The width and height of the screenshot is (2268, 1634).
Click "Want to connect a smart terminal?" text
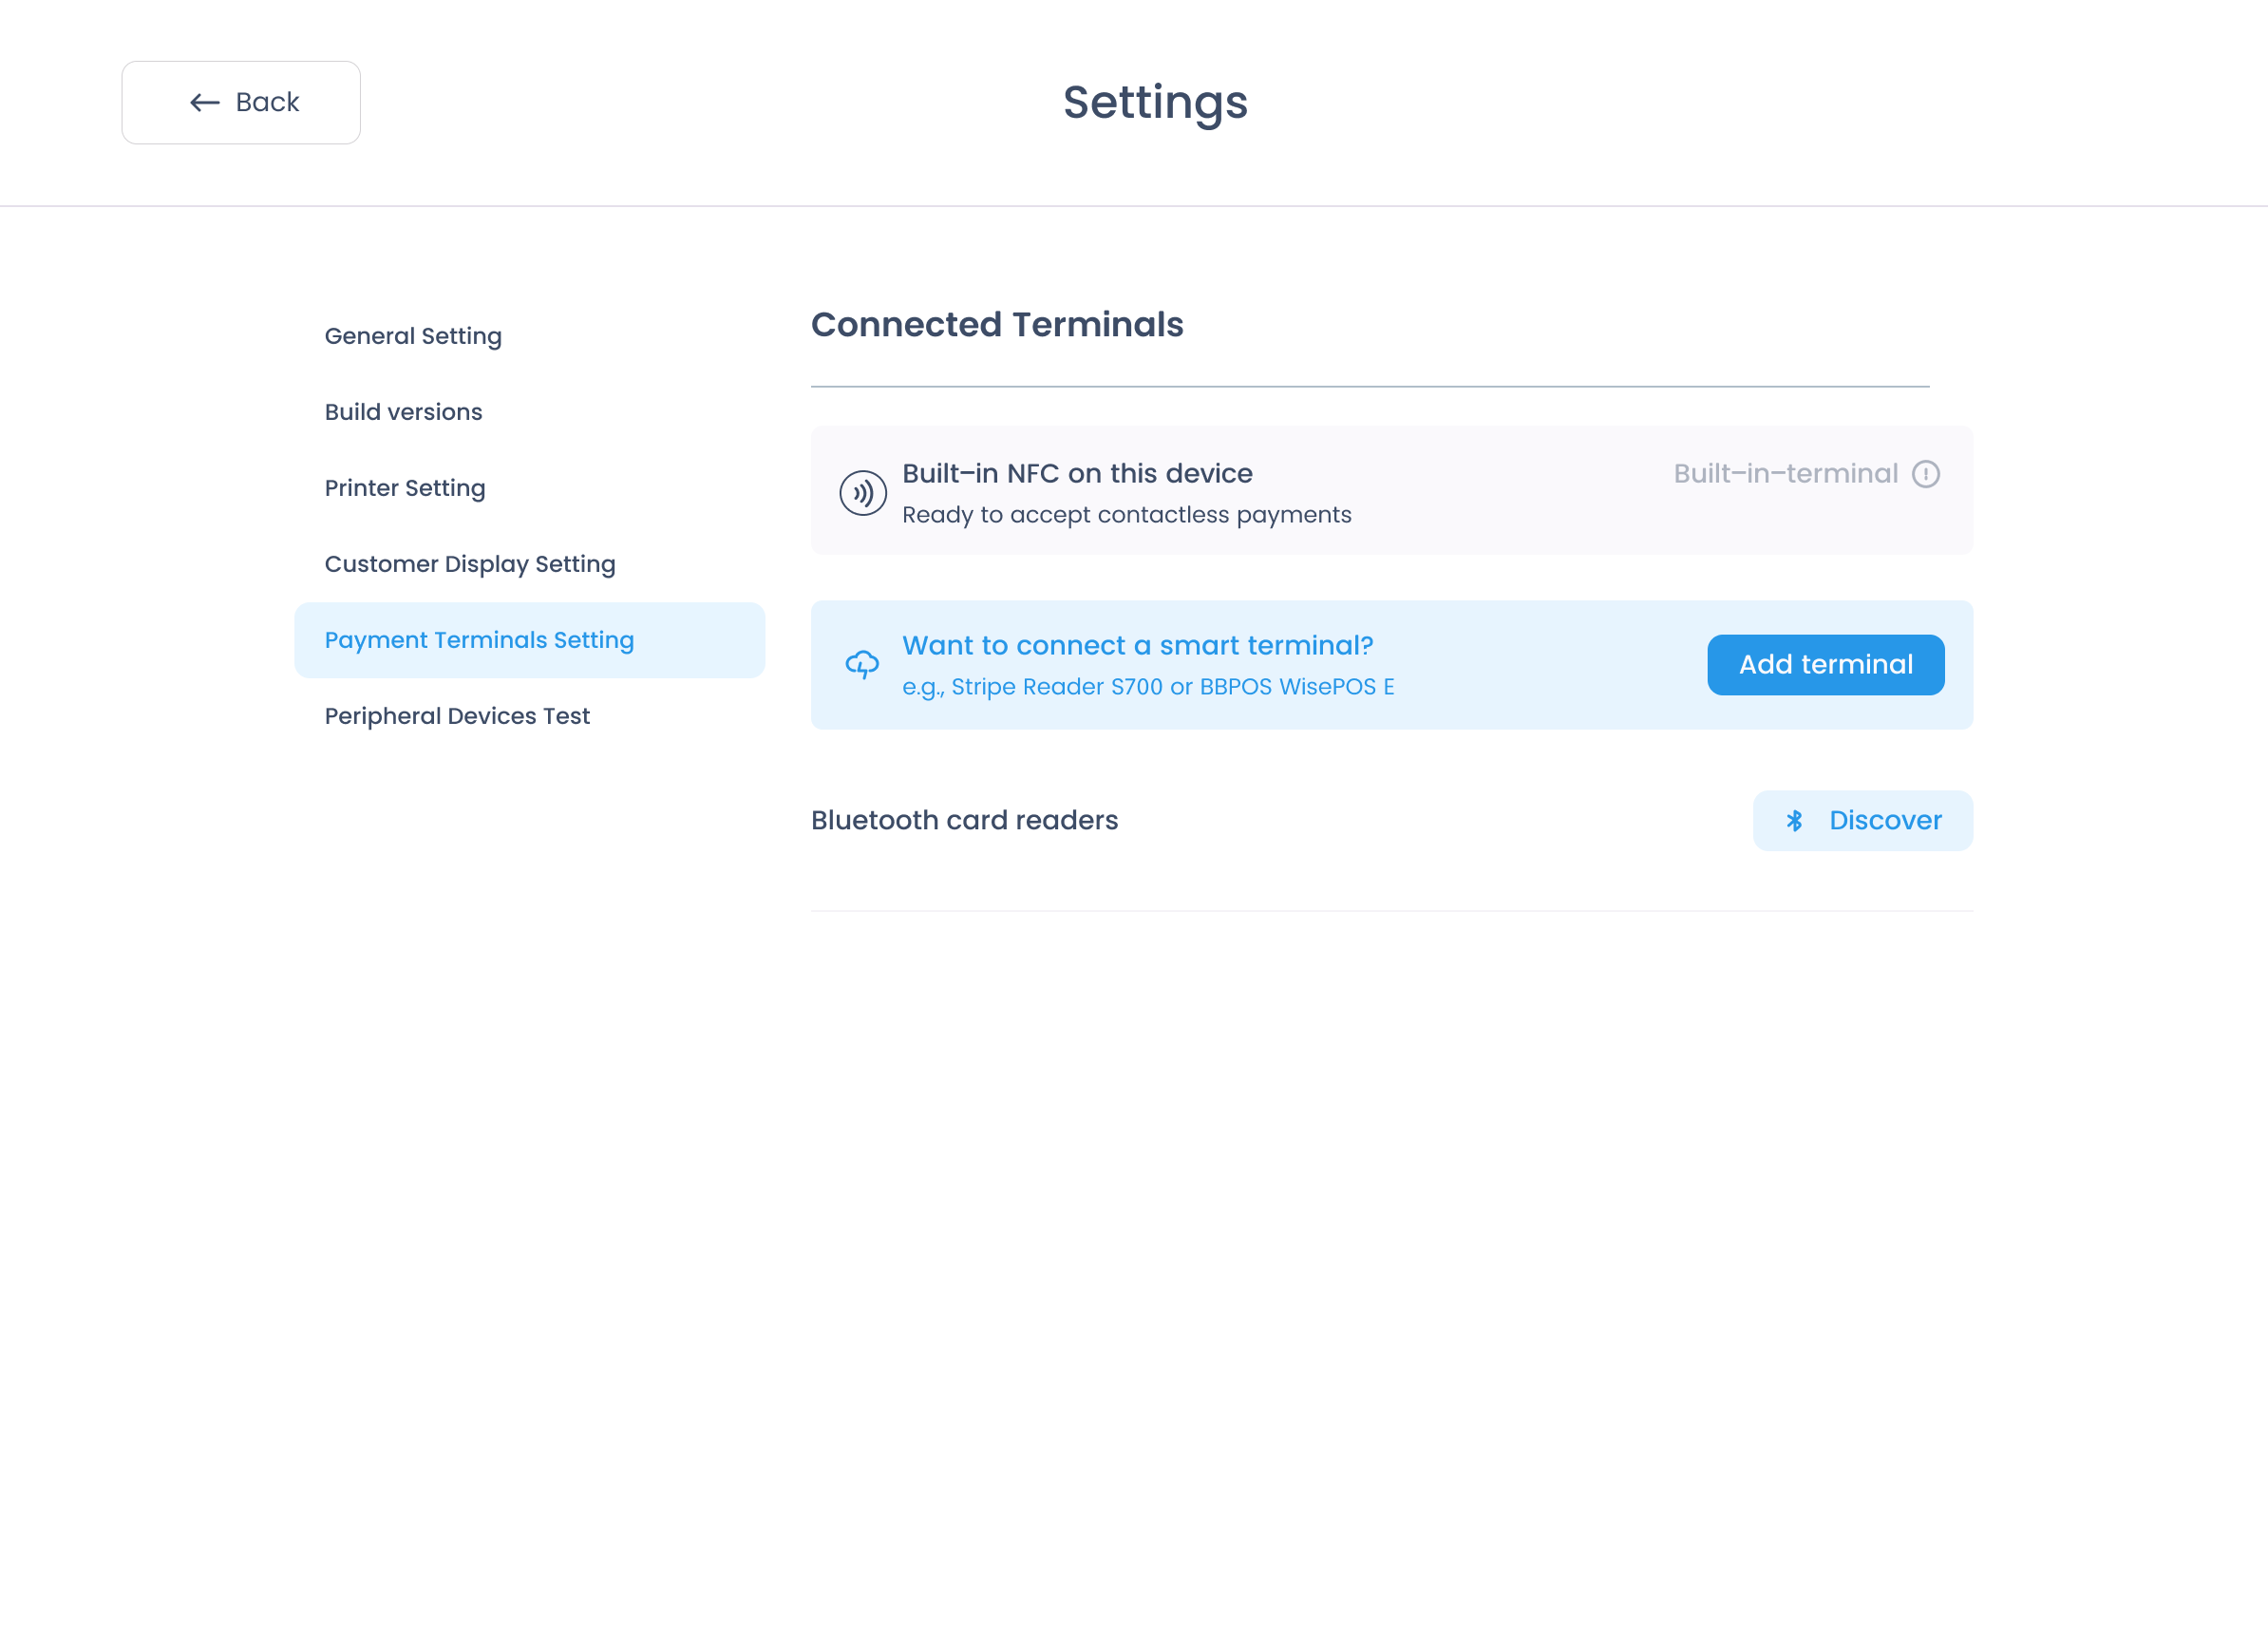pos(1137,646)
